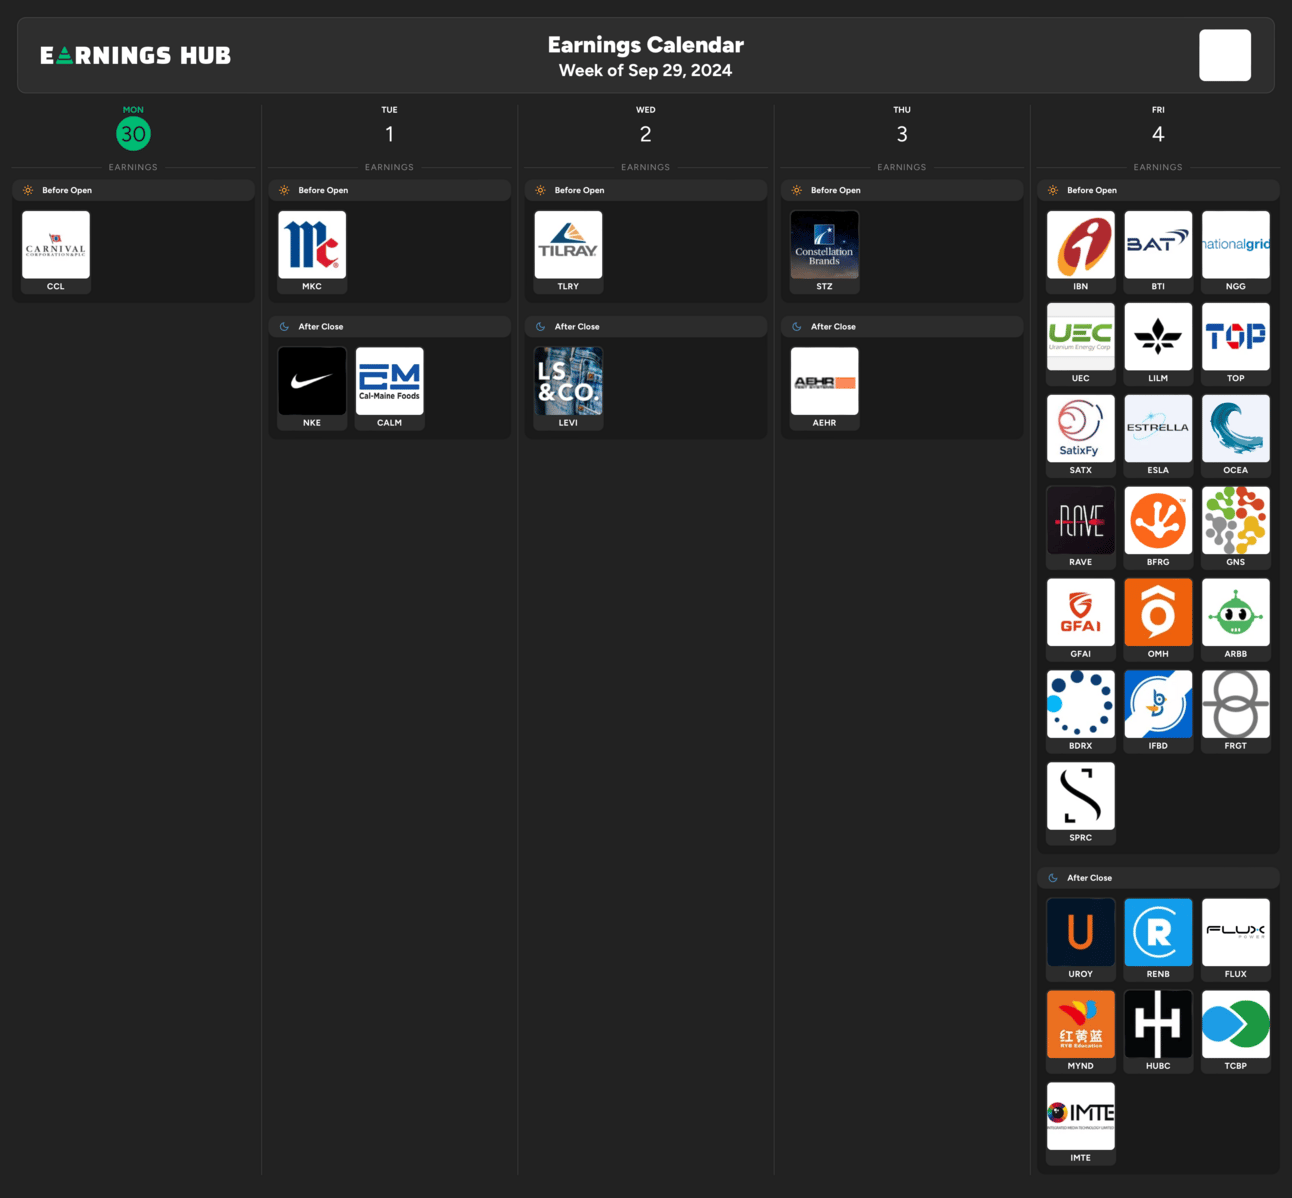Click Friday's Before Open header
This screenshot has height=1198, width=1292.
(1158, 190)
